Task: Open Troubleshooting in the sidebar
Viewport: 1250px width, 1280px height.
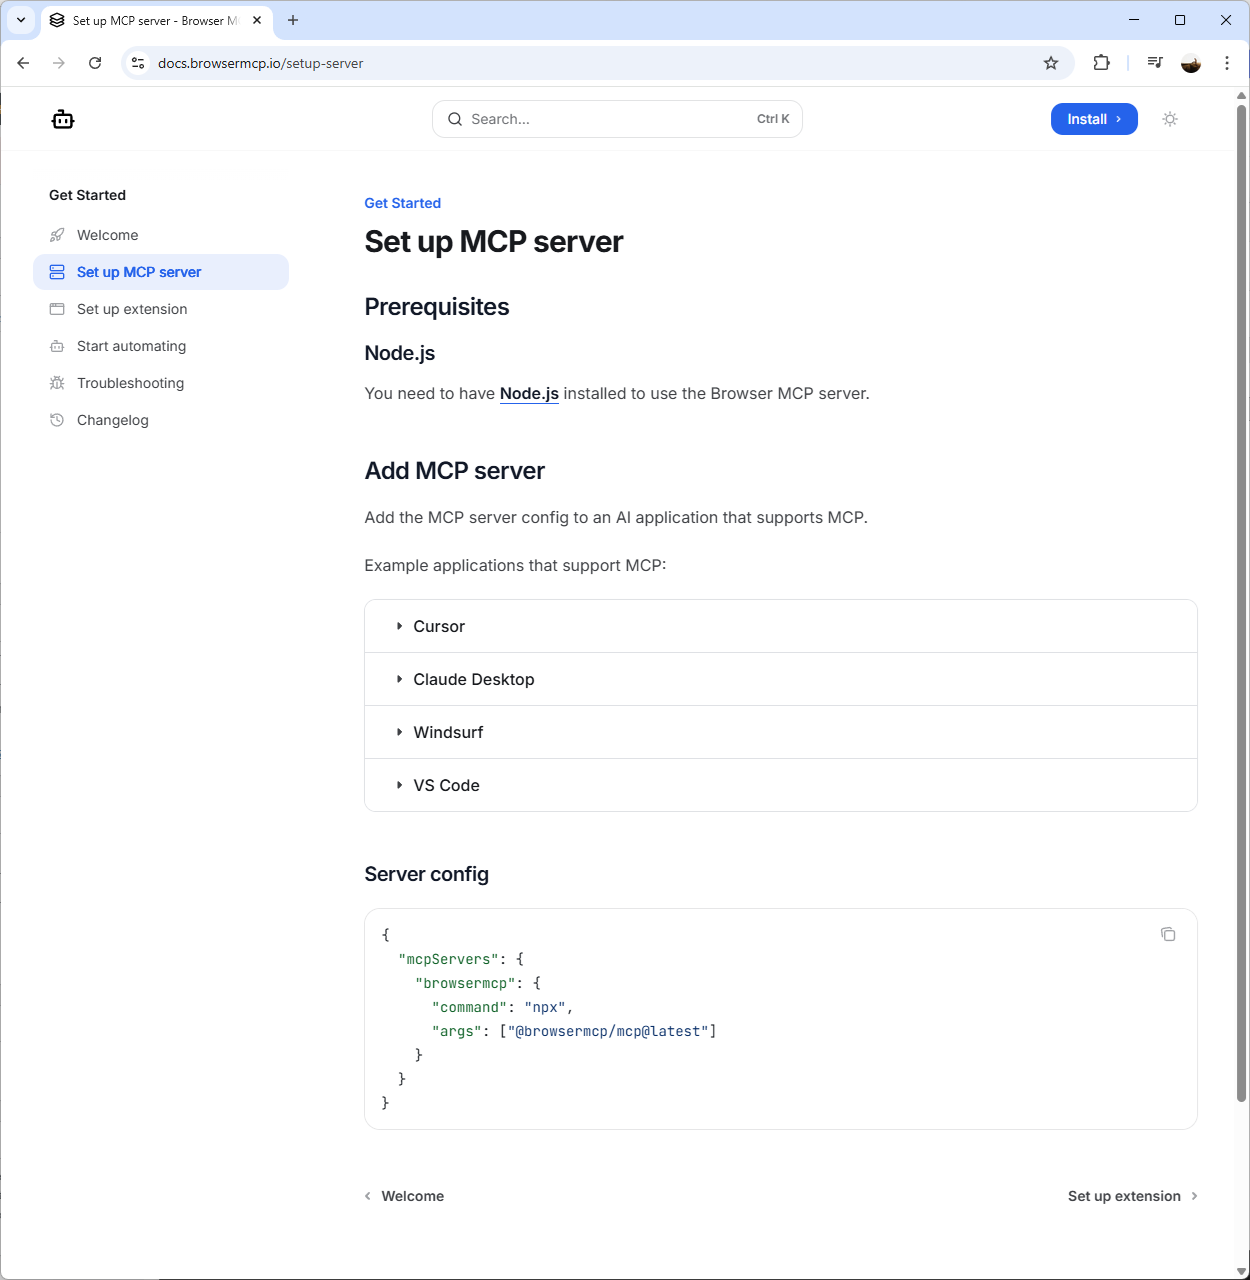Action: pos(130,383)
